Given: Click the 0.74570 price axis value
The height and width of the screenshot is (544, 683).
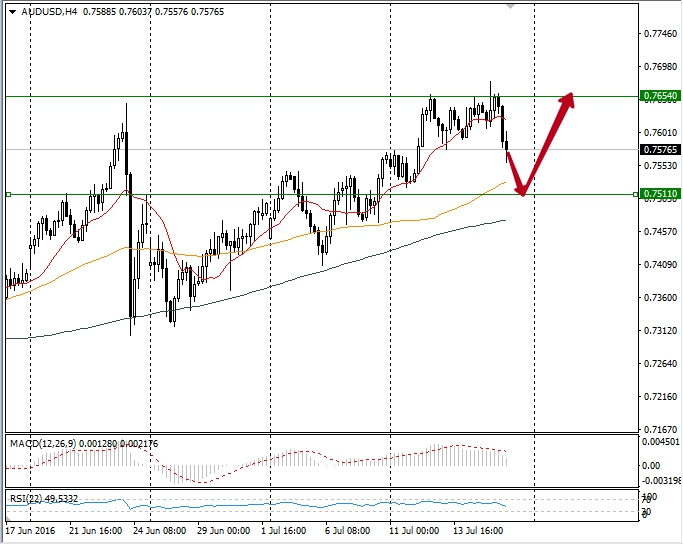Looking at the screenshot, I should tap(661, 231).
